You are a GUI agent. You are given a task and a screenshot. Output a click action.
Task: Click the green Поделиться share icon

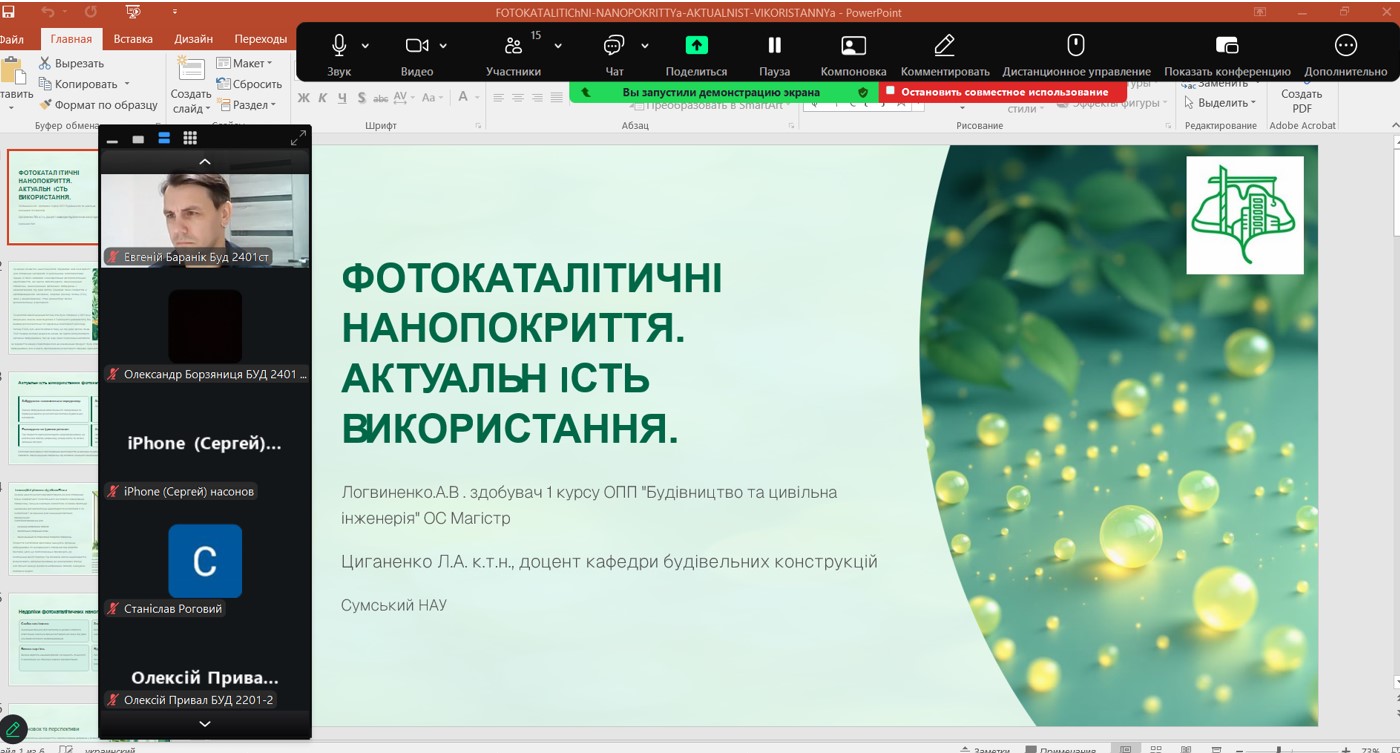click(696, 46)
